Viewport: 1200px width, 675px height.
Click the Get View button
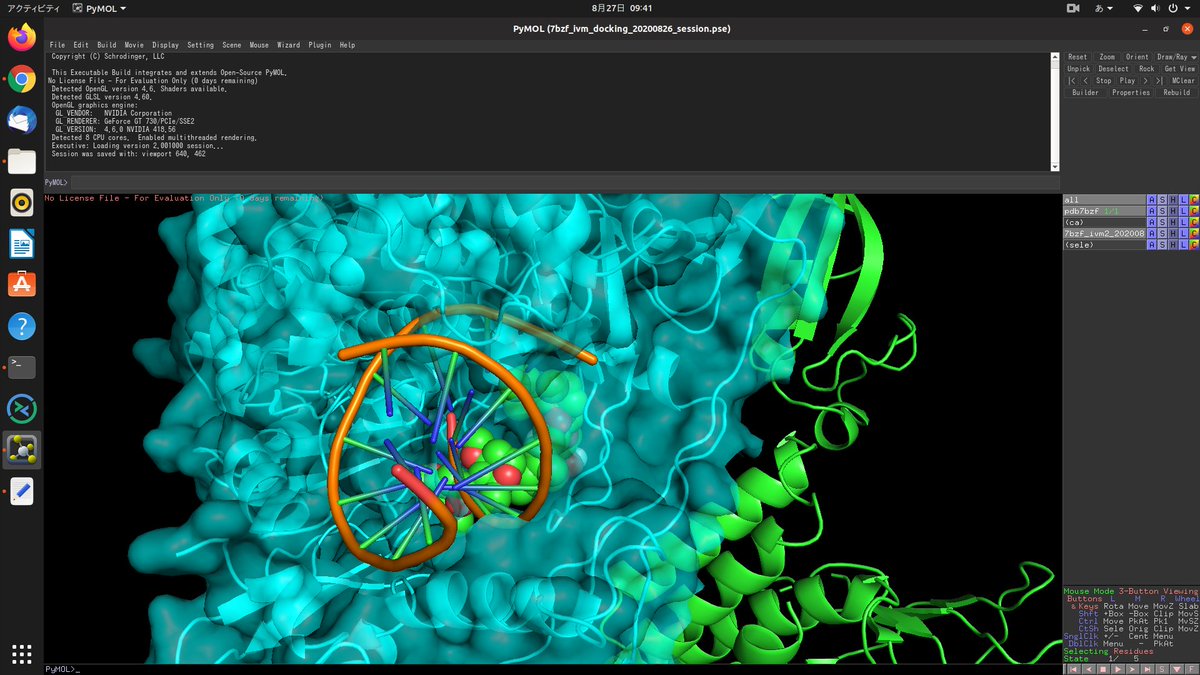pos(1180,69)
